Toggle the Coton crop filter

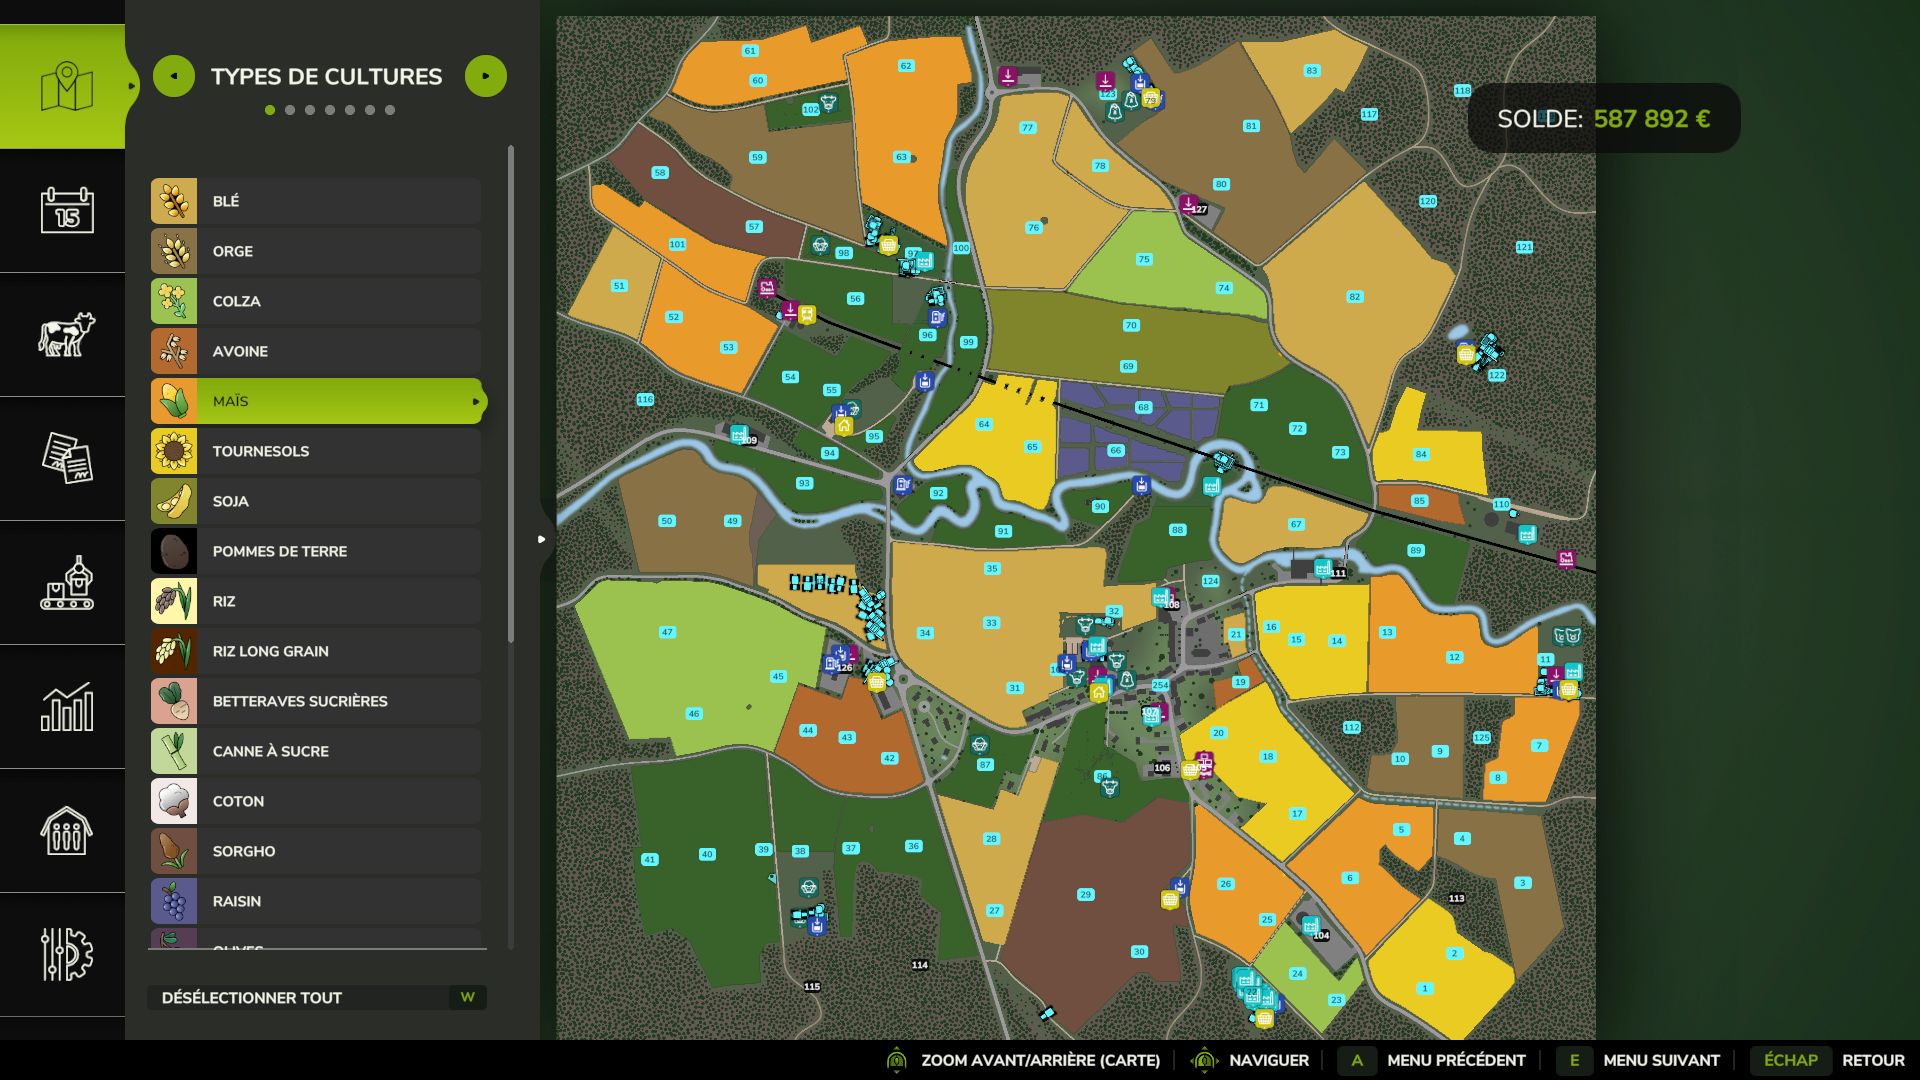316,801
